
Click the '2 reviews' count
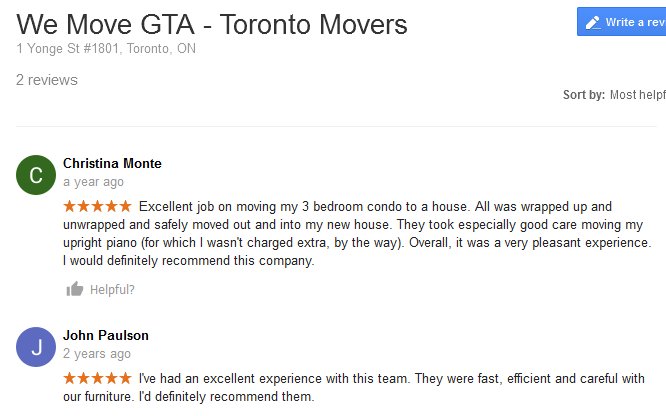click(x=47, y=80)
